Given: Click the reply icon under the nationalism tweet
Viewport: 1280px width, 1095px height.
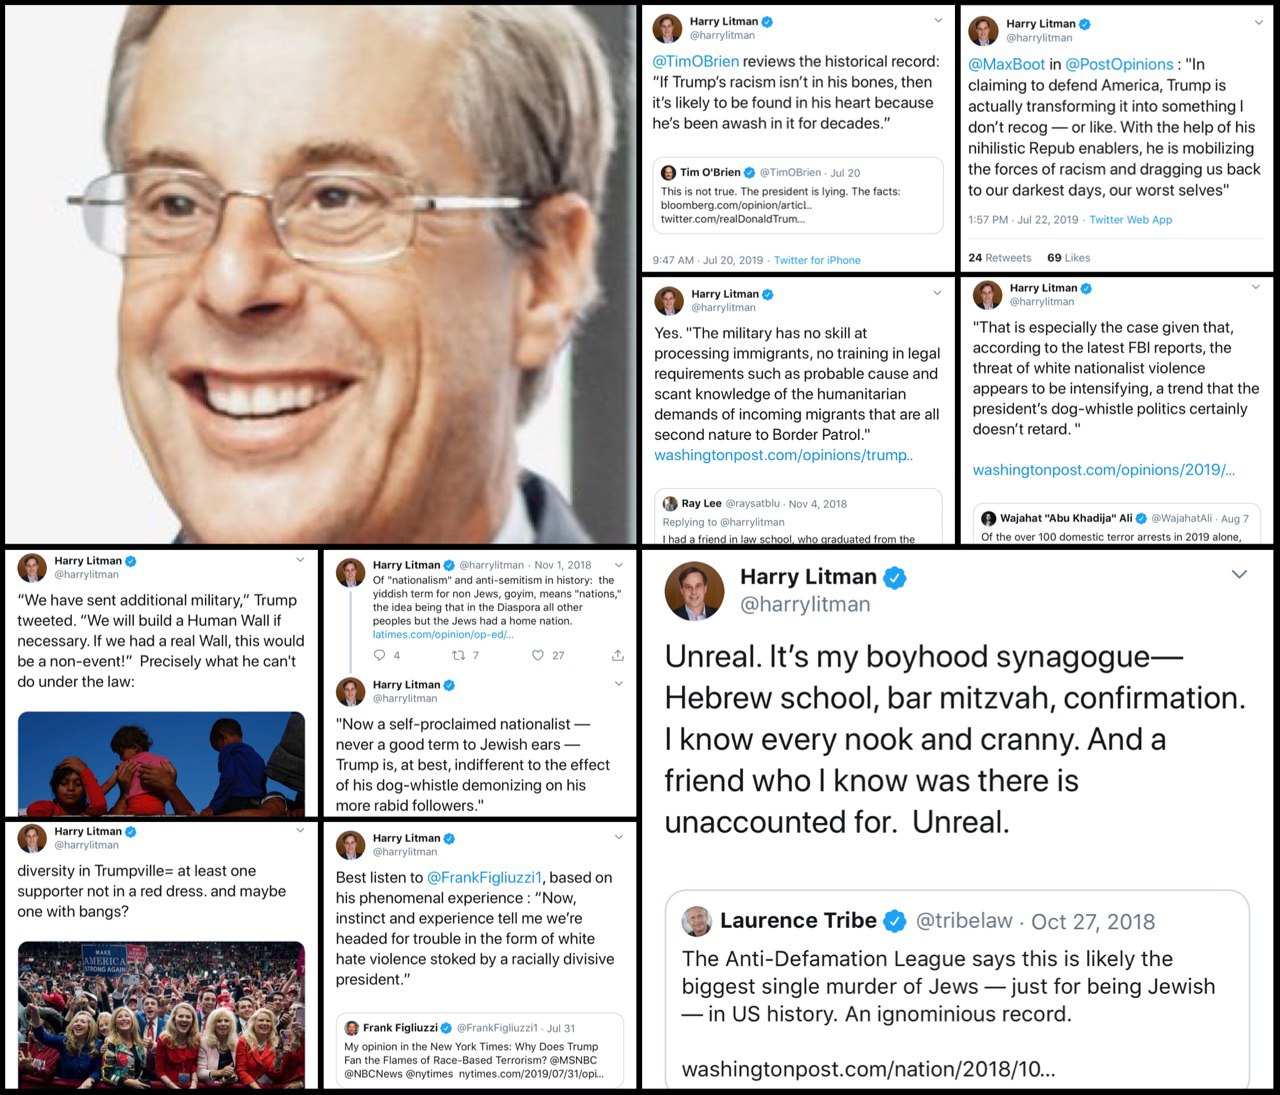Looking at the screenshot, I should coord(379,655).
